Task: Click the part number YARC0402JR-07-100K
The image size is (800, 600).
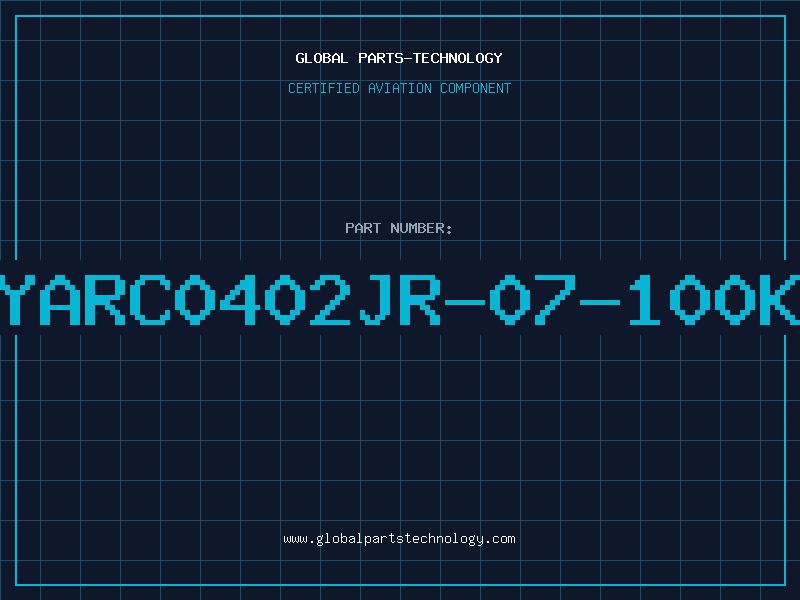Action: pyautogui.click(x=400, y=300)
